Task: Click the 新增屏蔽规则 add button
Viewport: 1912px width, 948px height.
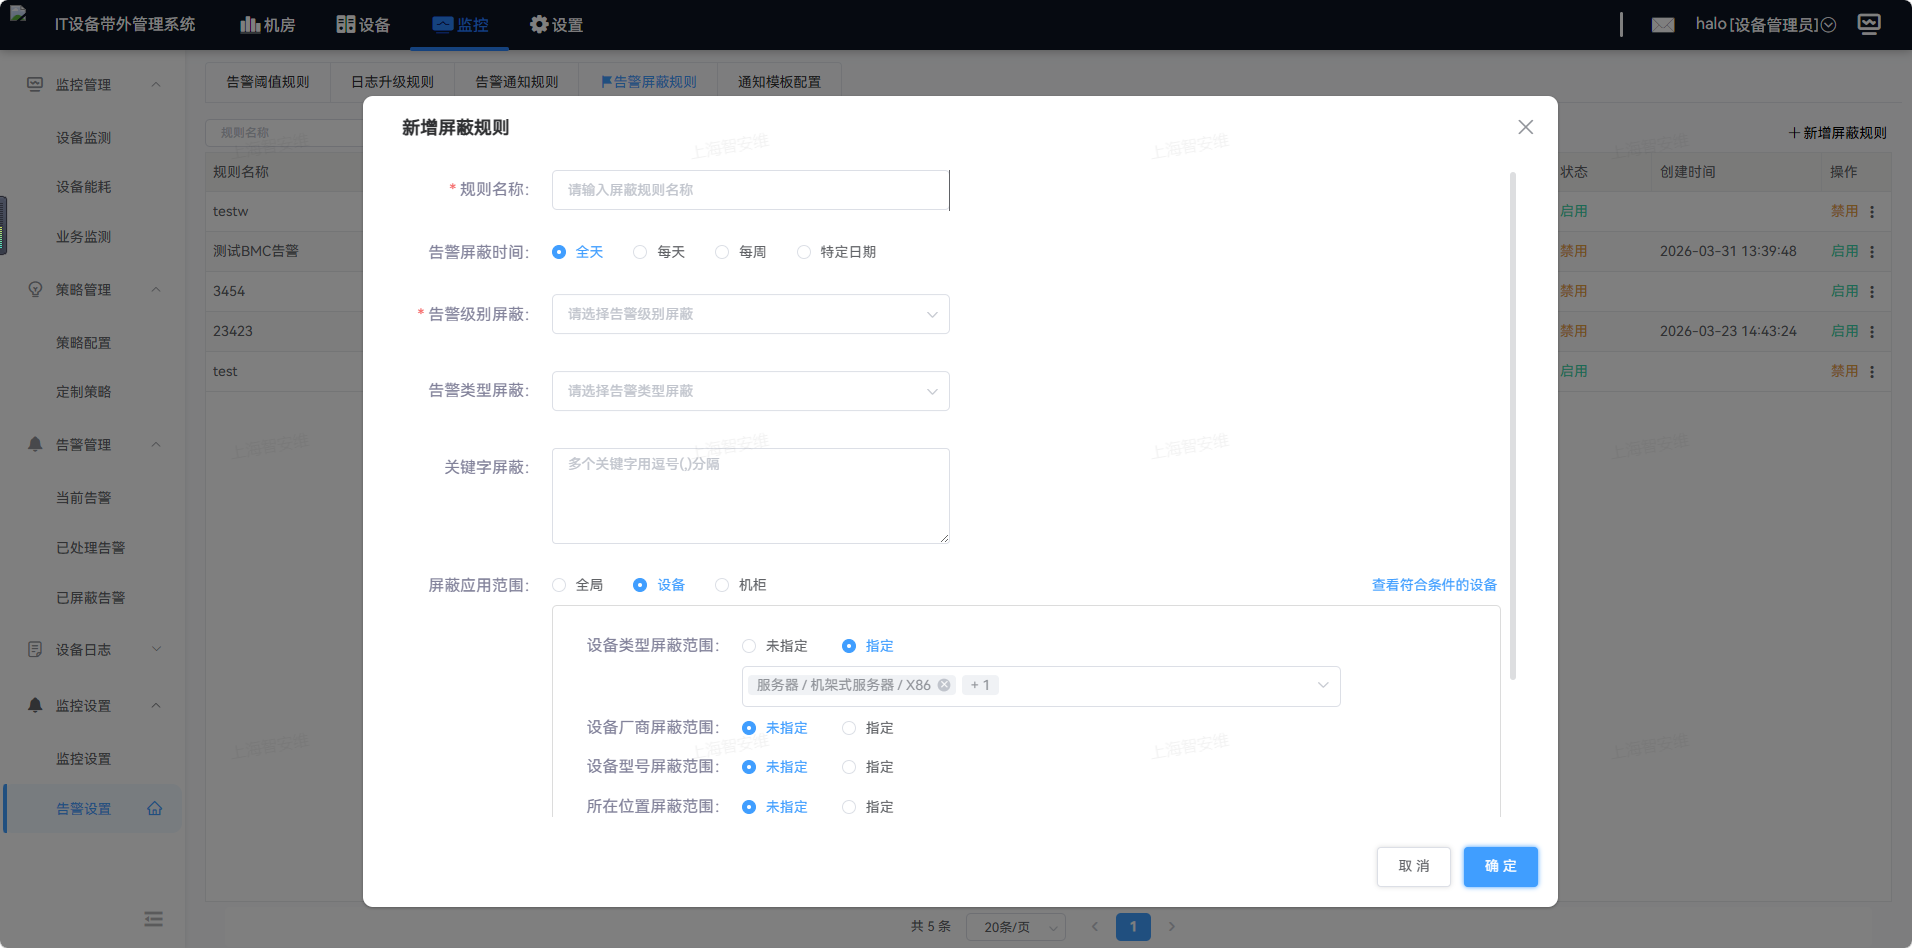Action: pos(1838,133)
